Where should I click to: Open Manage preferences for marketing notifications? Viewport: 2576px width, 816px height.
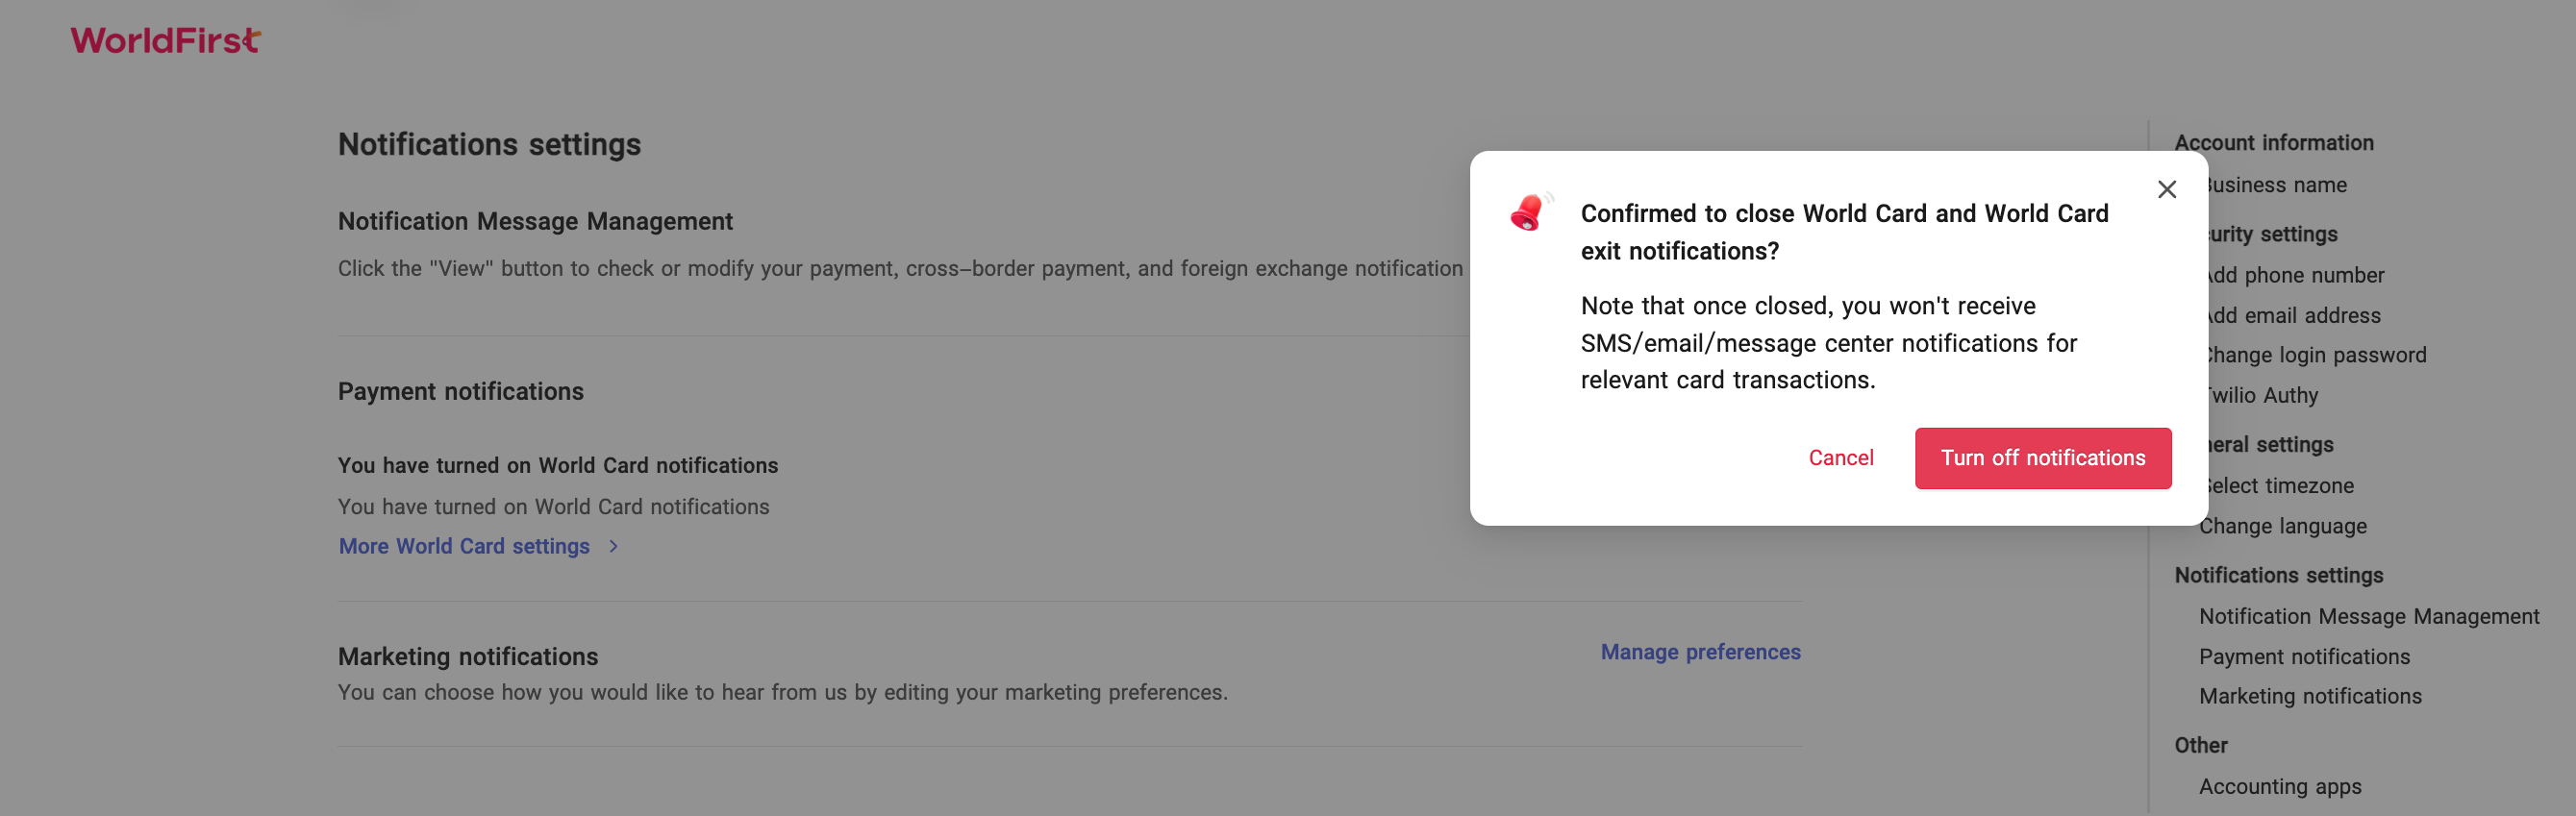point(1700,652)
